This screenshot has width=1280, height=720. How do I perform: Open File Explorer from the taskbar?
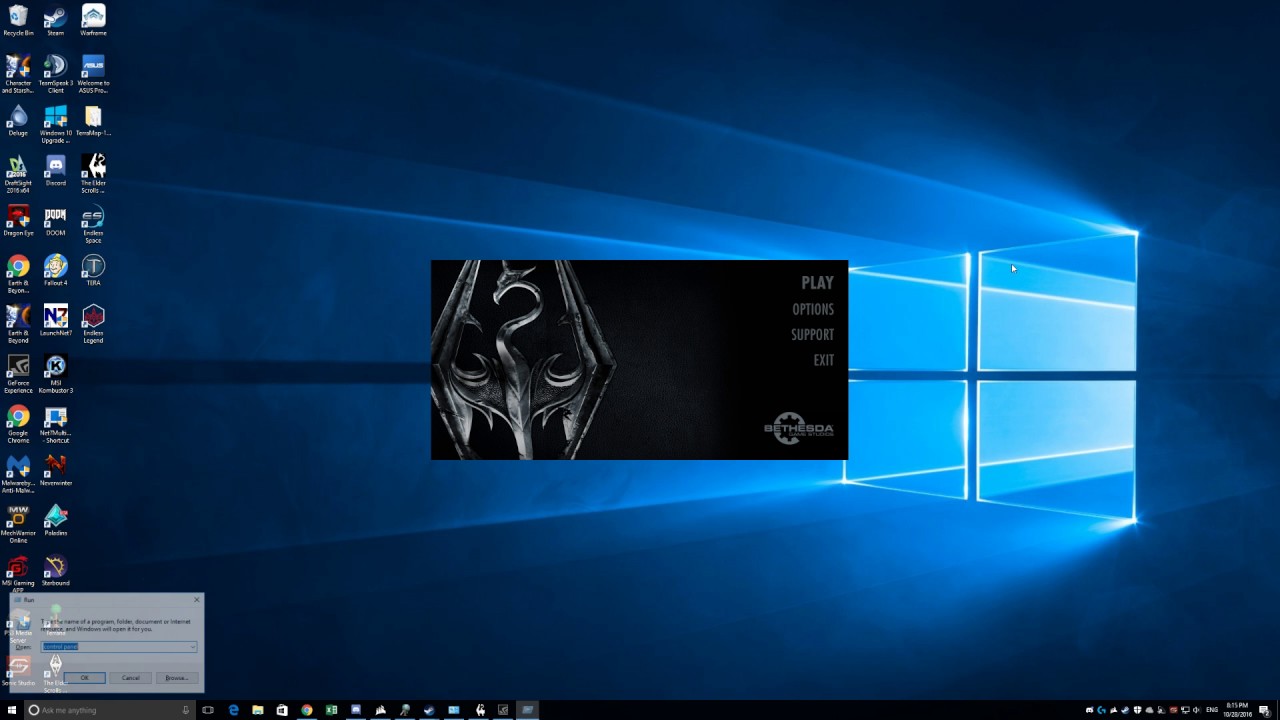[258, 710]
